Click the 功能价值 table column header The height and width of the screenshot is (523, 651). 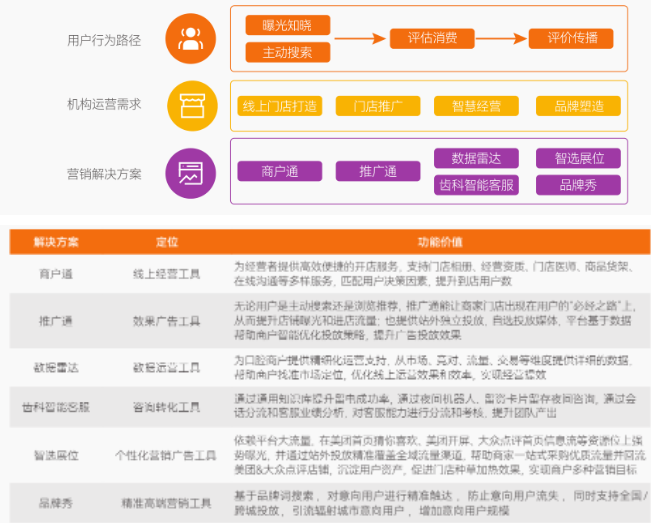pyautogui.click(x=439, y=243)
